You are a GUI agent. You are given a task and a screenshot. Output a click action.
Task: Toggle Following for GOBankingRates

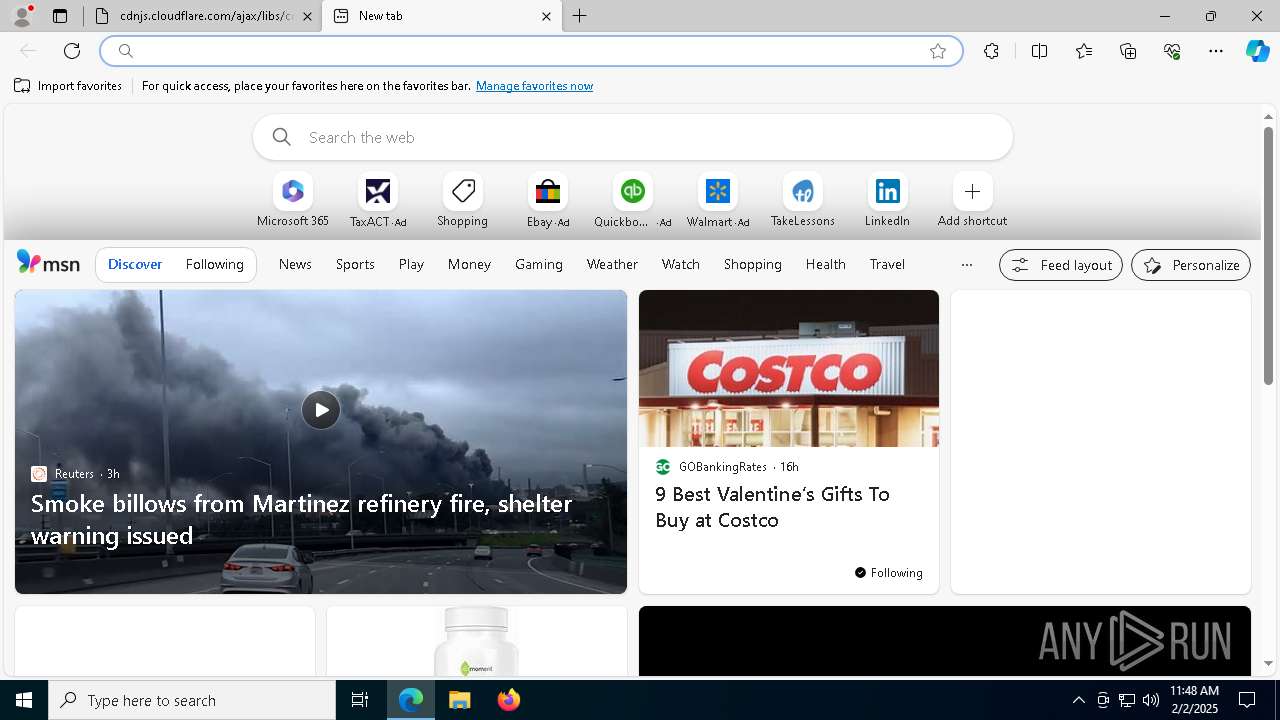[888, 573]
